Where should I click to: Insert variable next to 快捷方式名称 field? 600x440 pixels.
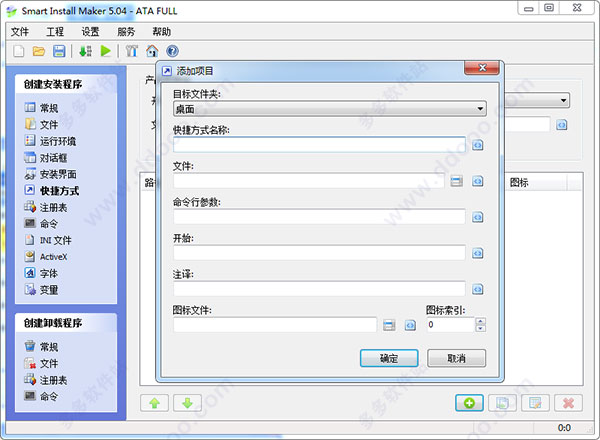(x=478, y=145)
